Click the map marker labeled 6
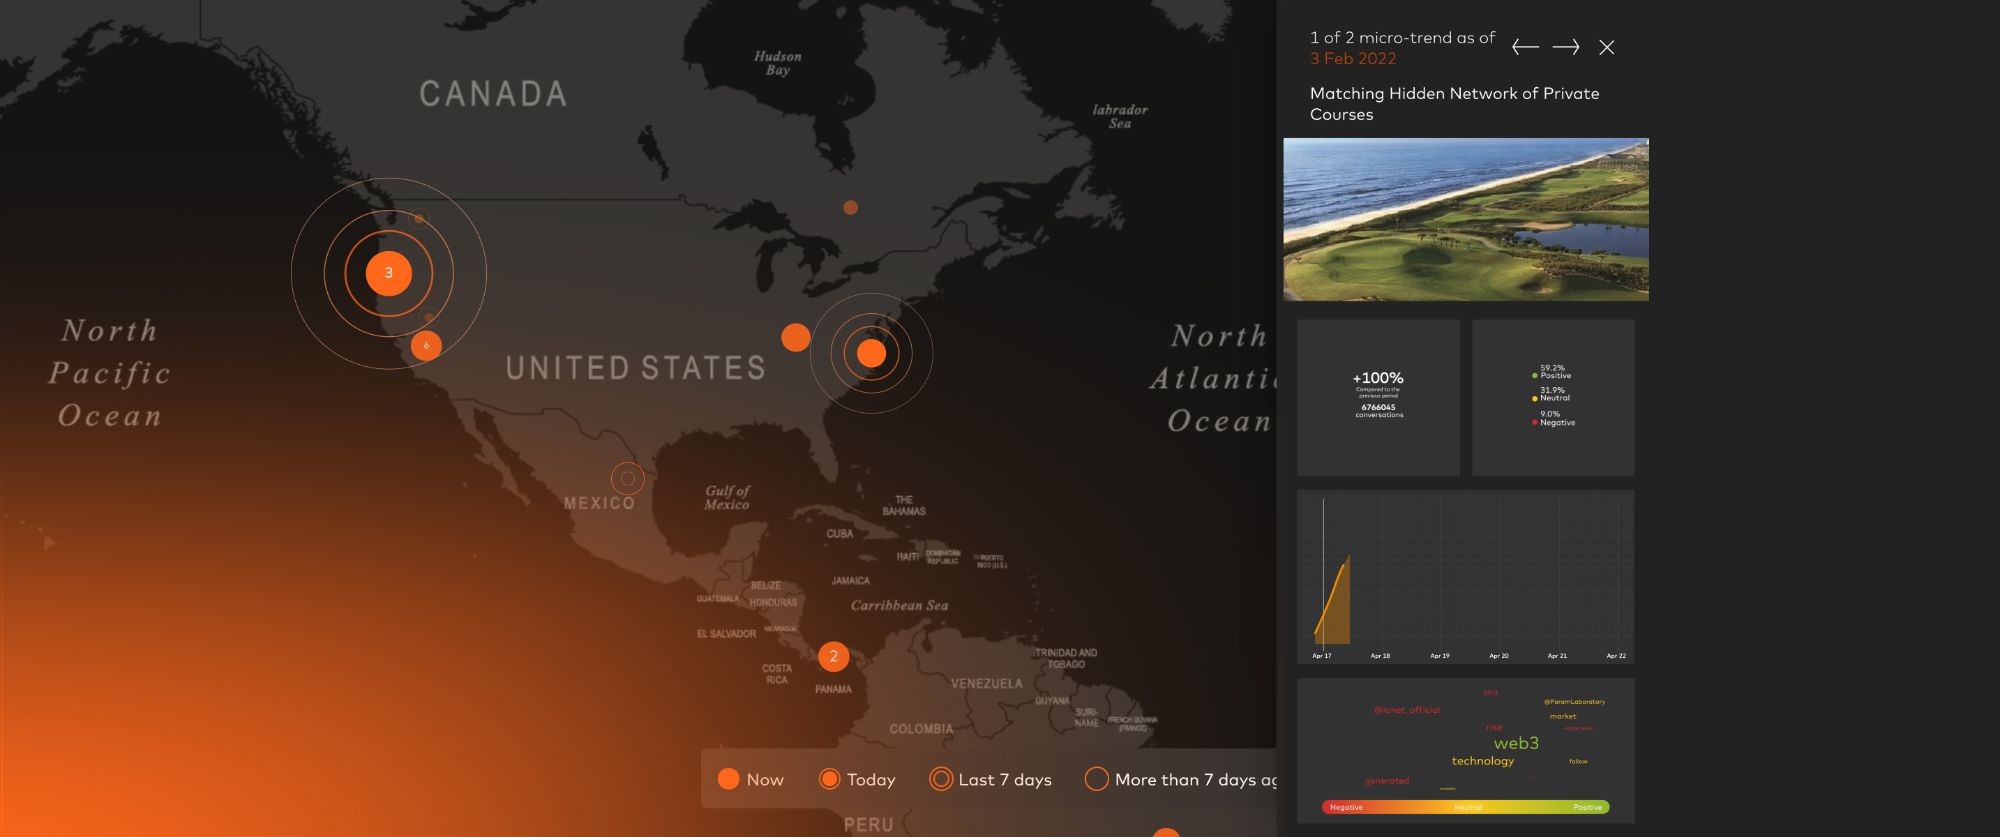 426,345
